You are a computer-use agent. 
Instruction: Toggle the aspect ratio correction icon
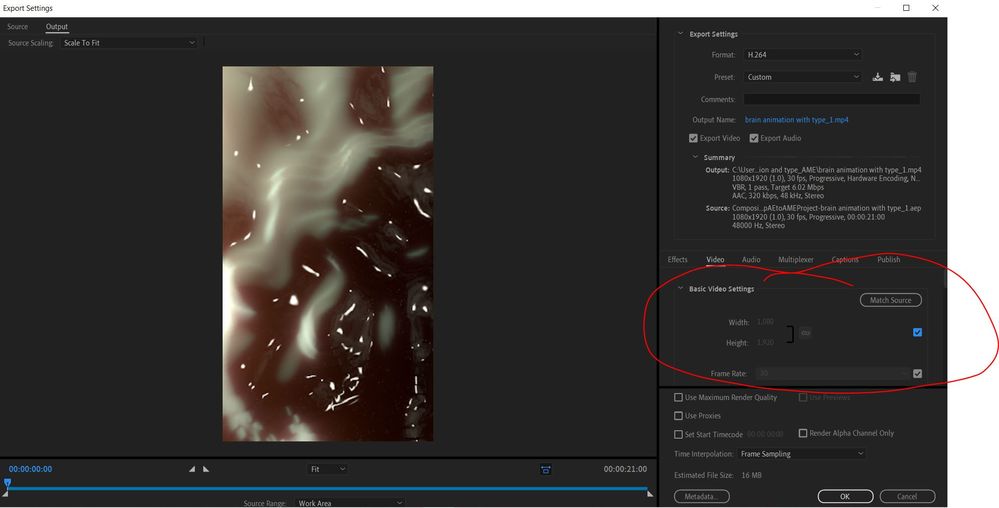(x=546, y=470)
